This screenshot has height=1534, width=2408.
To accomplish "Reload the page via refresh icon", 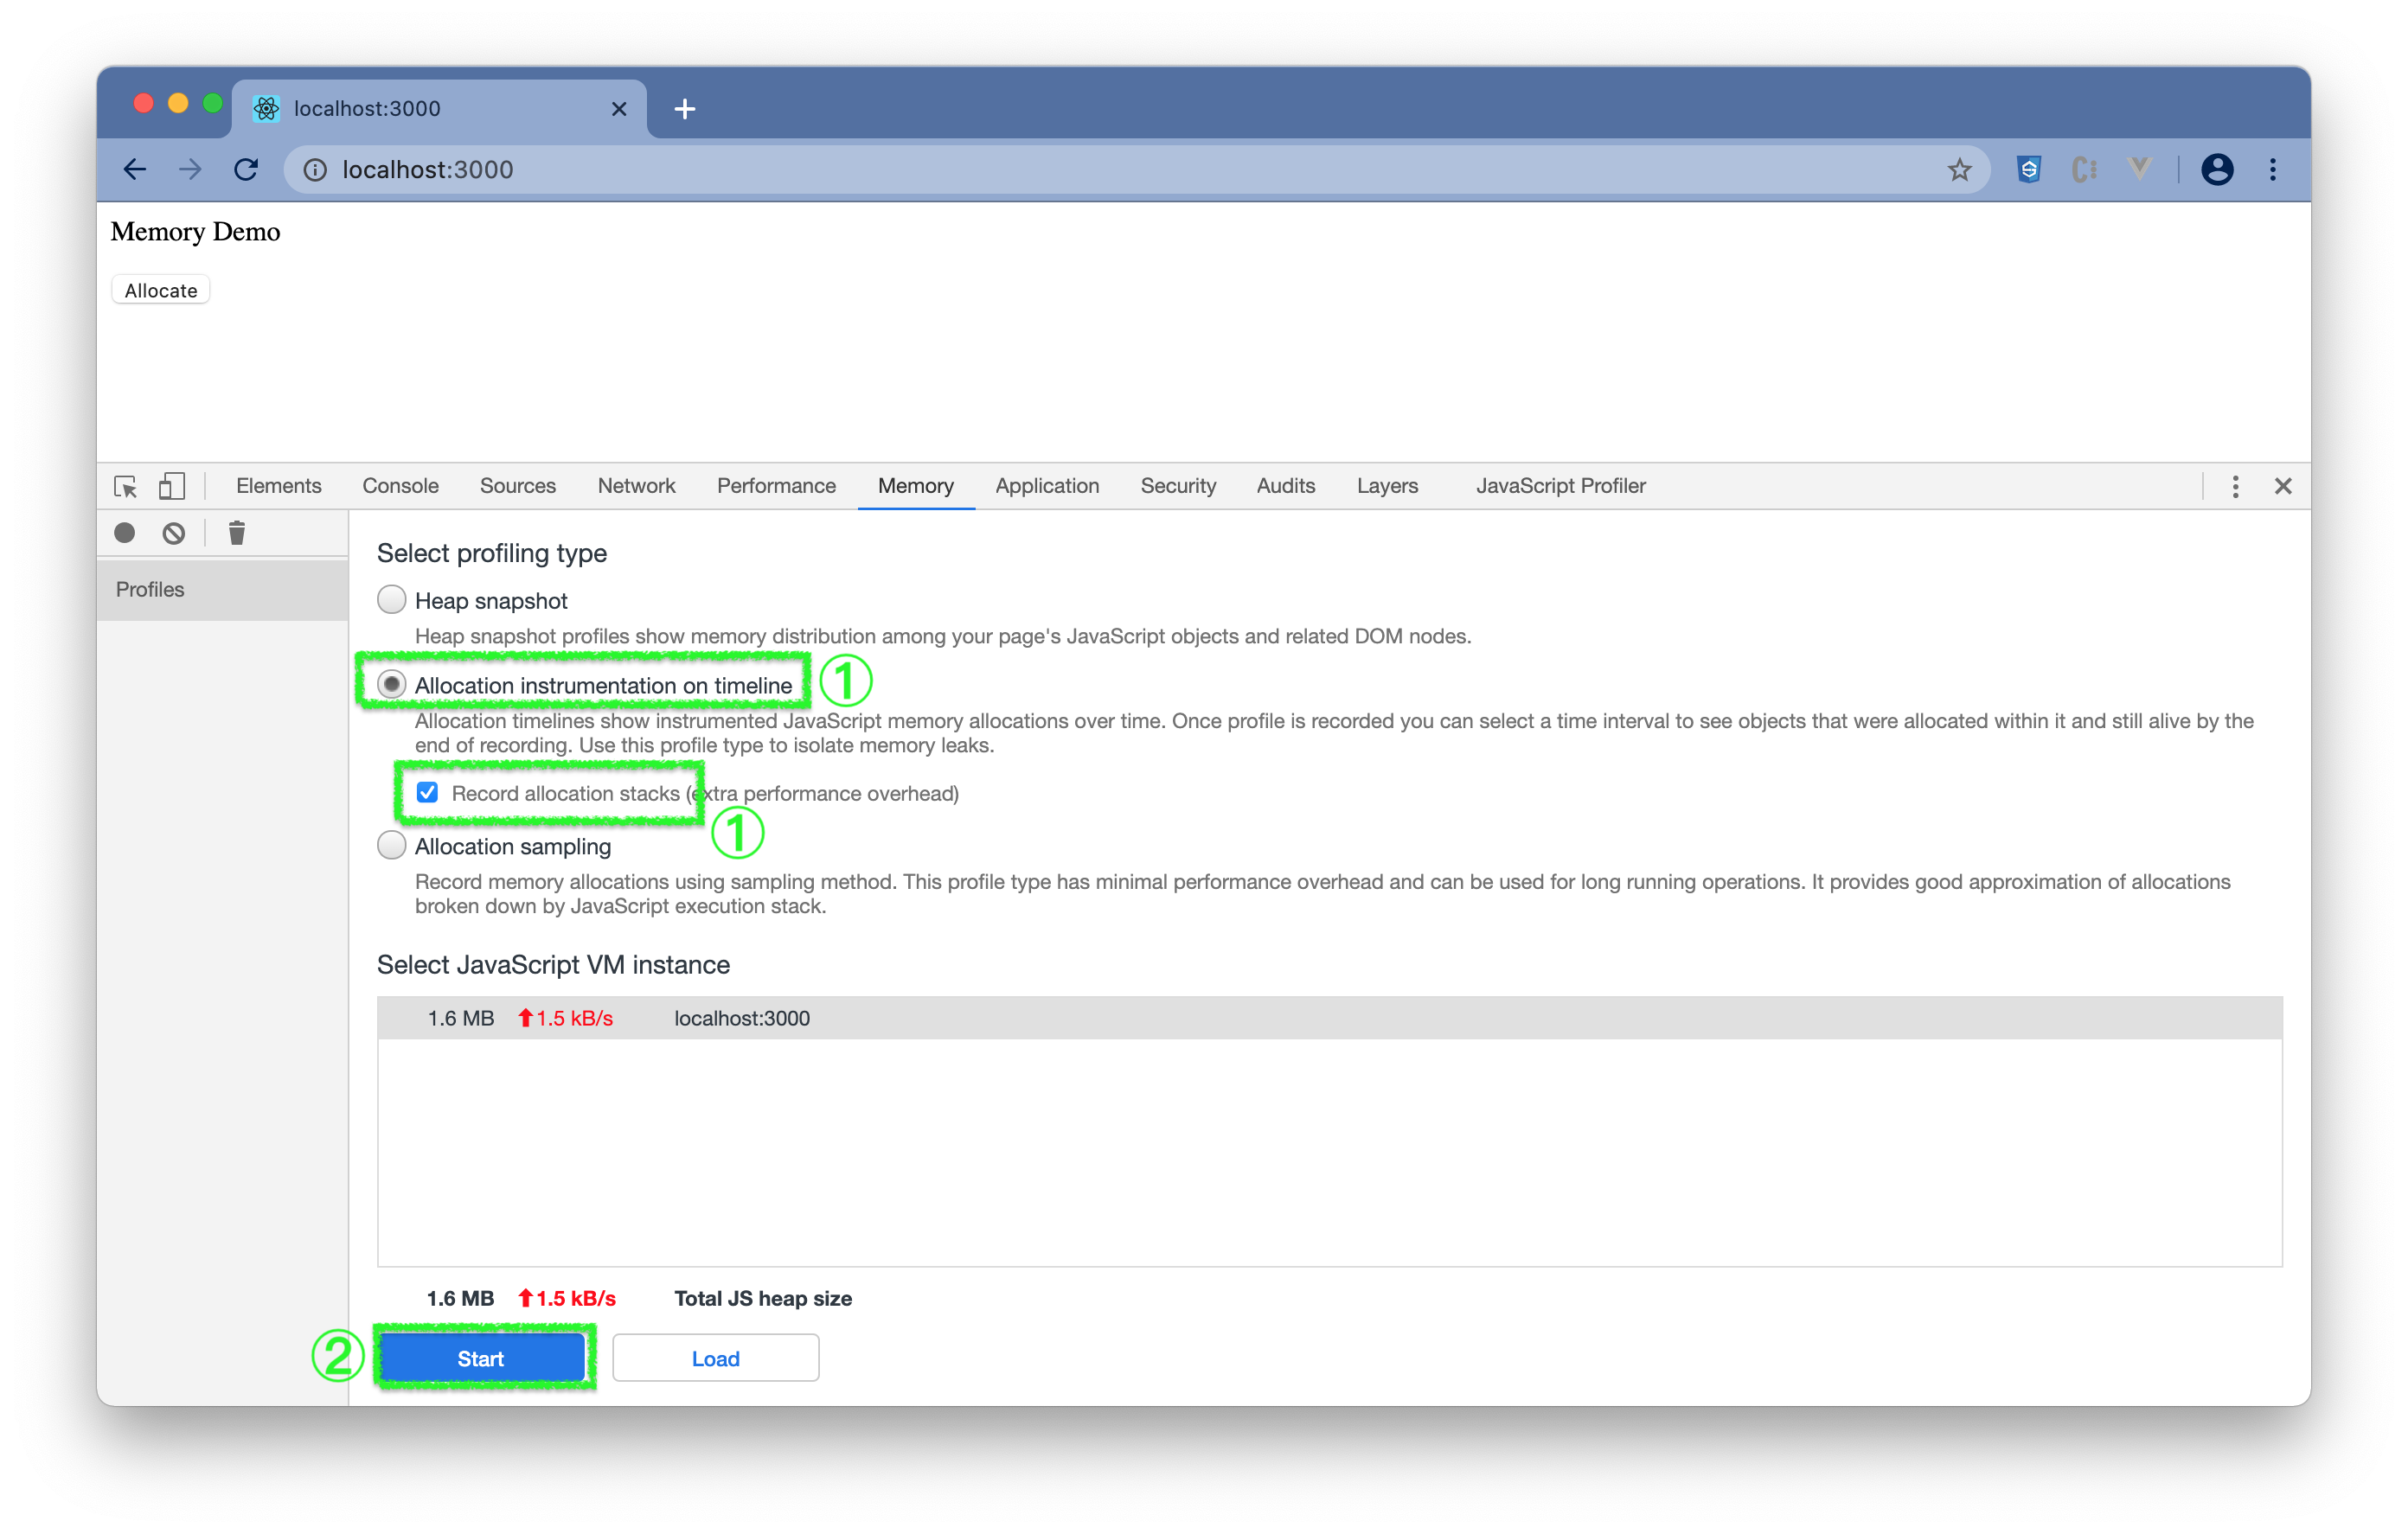I will pyautogui.click(x=246, y=170).
